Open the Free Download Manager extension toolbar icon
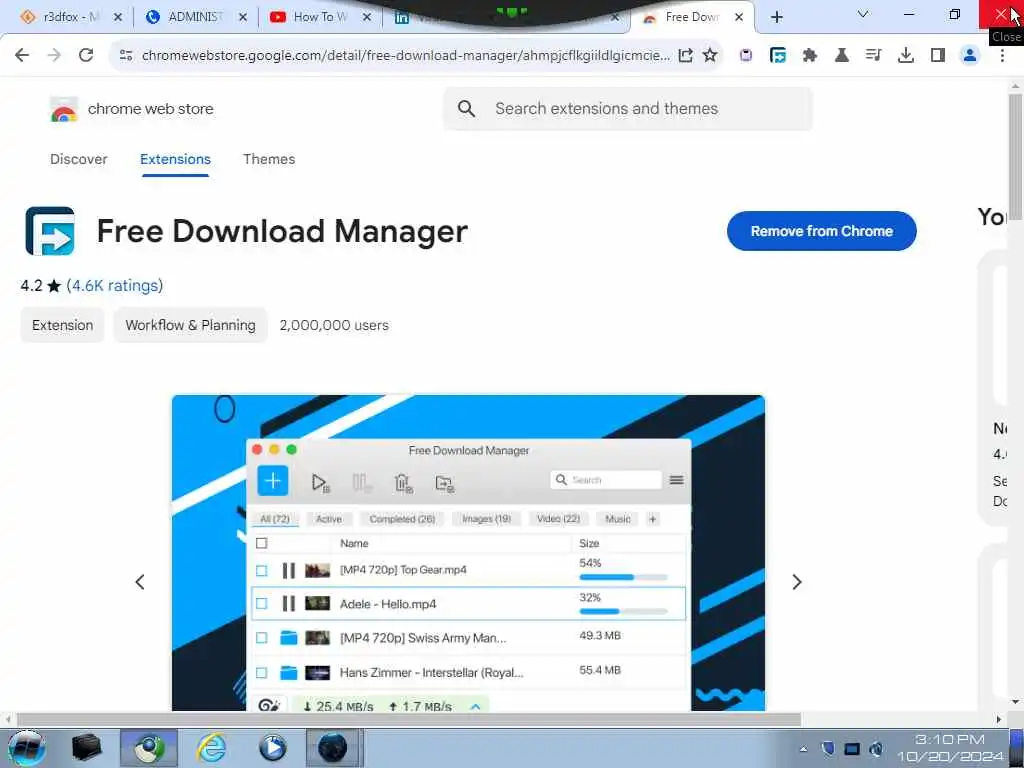Screen dimensions: 1024x768 778,56
